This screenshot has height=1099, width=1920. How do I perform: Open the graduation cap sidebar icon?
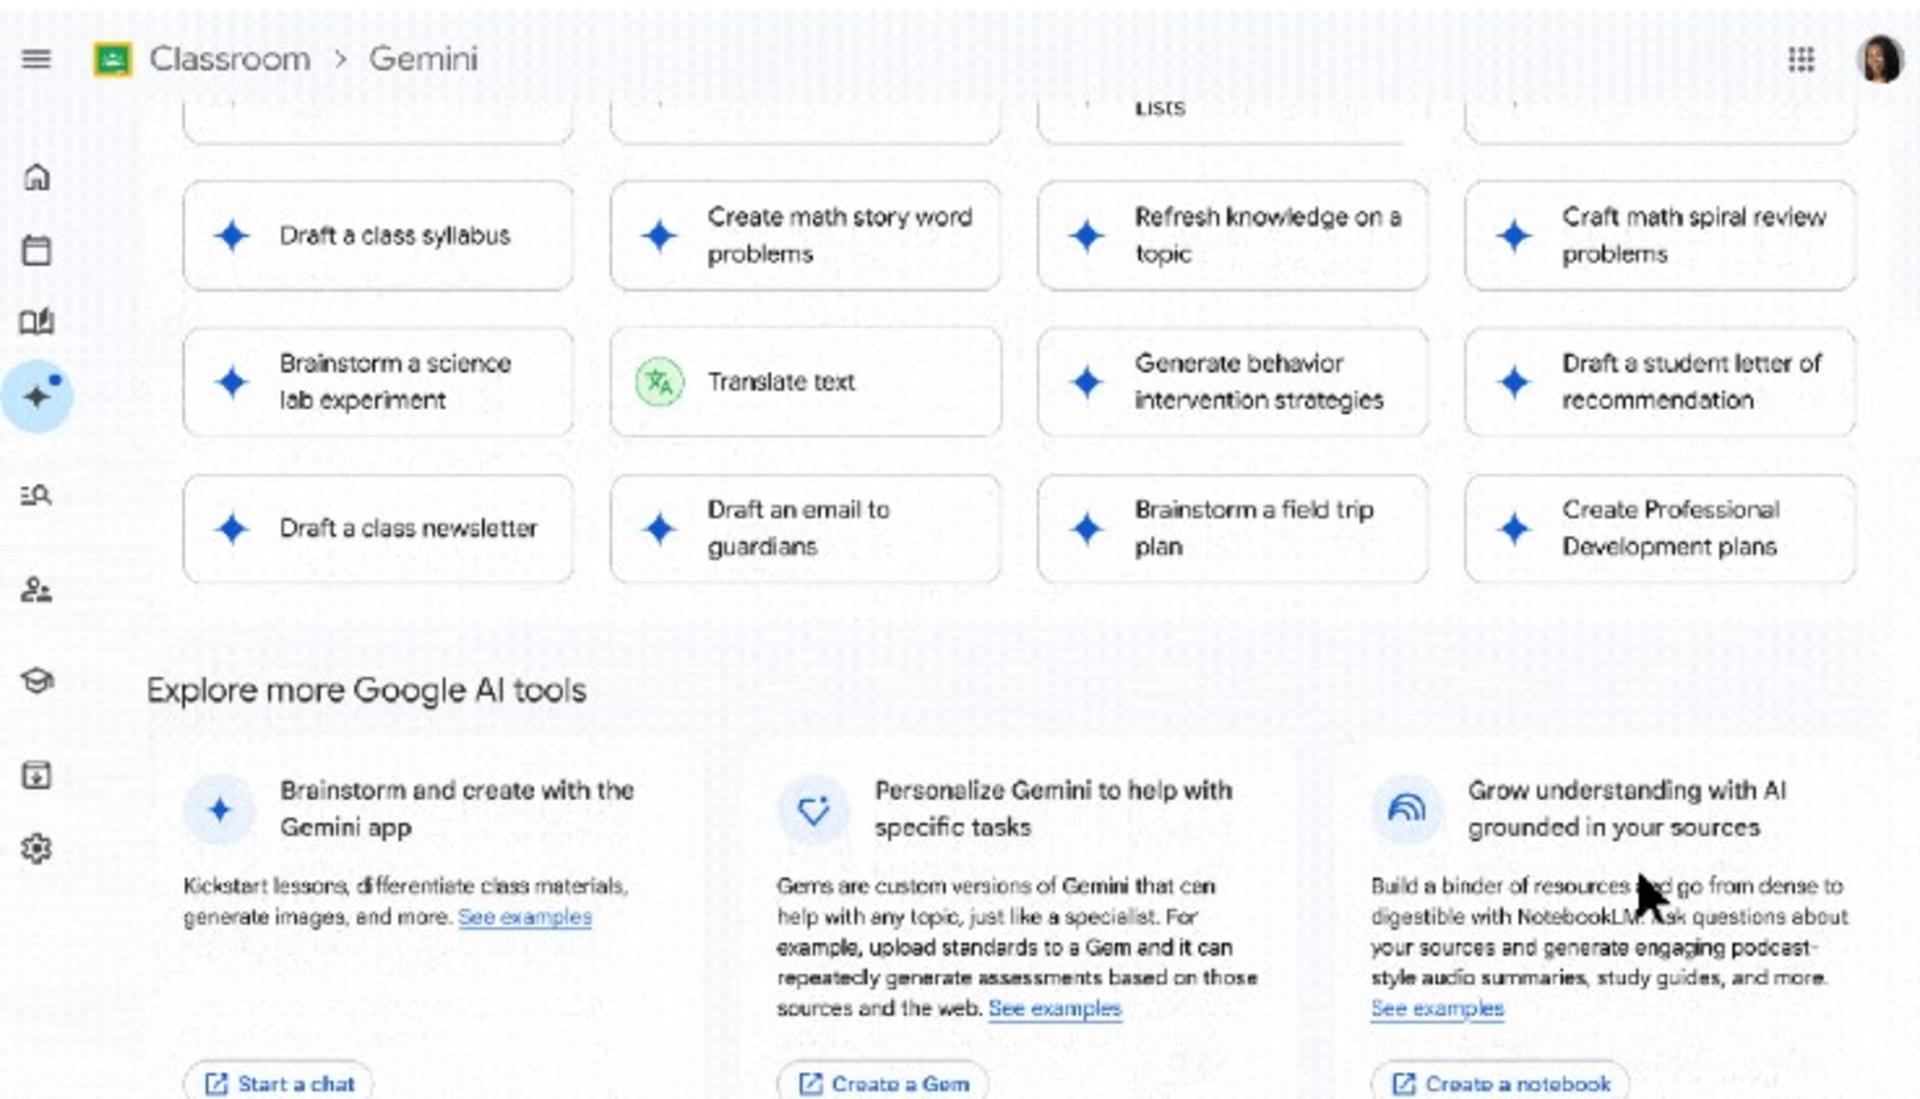(37, 681)
